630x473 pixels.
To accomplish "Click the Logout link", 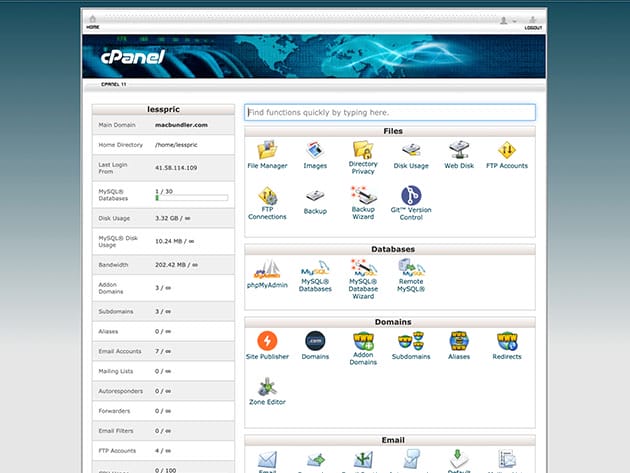I will coord(533,23).
